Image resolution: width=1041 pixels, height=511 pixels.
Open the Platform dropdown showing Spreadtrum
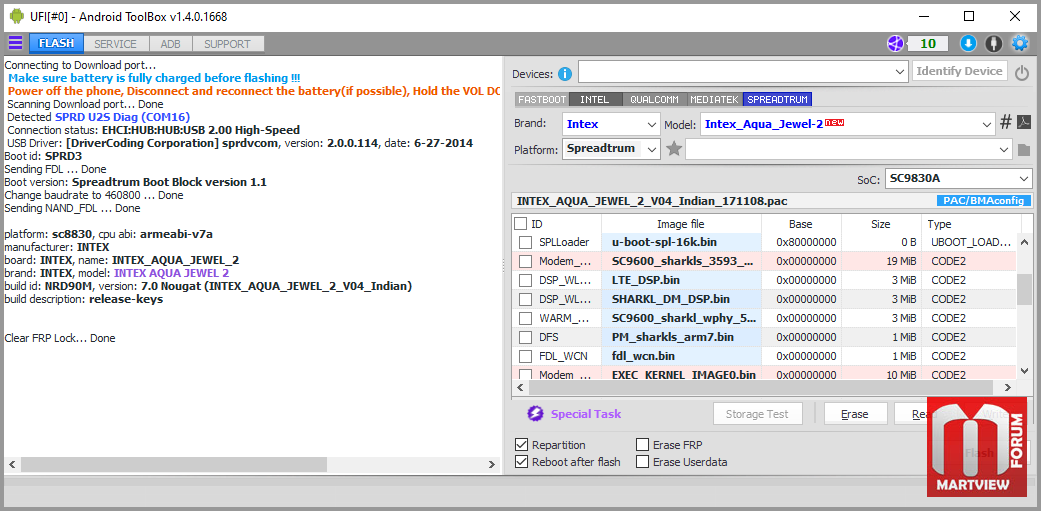[611, 149]
